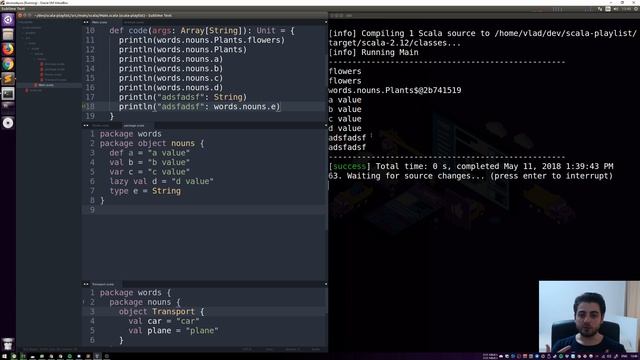The image size is (640, 360).
Task: Open the network indicator in the top panel
Action: click(x=600, y=9)
